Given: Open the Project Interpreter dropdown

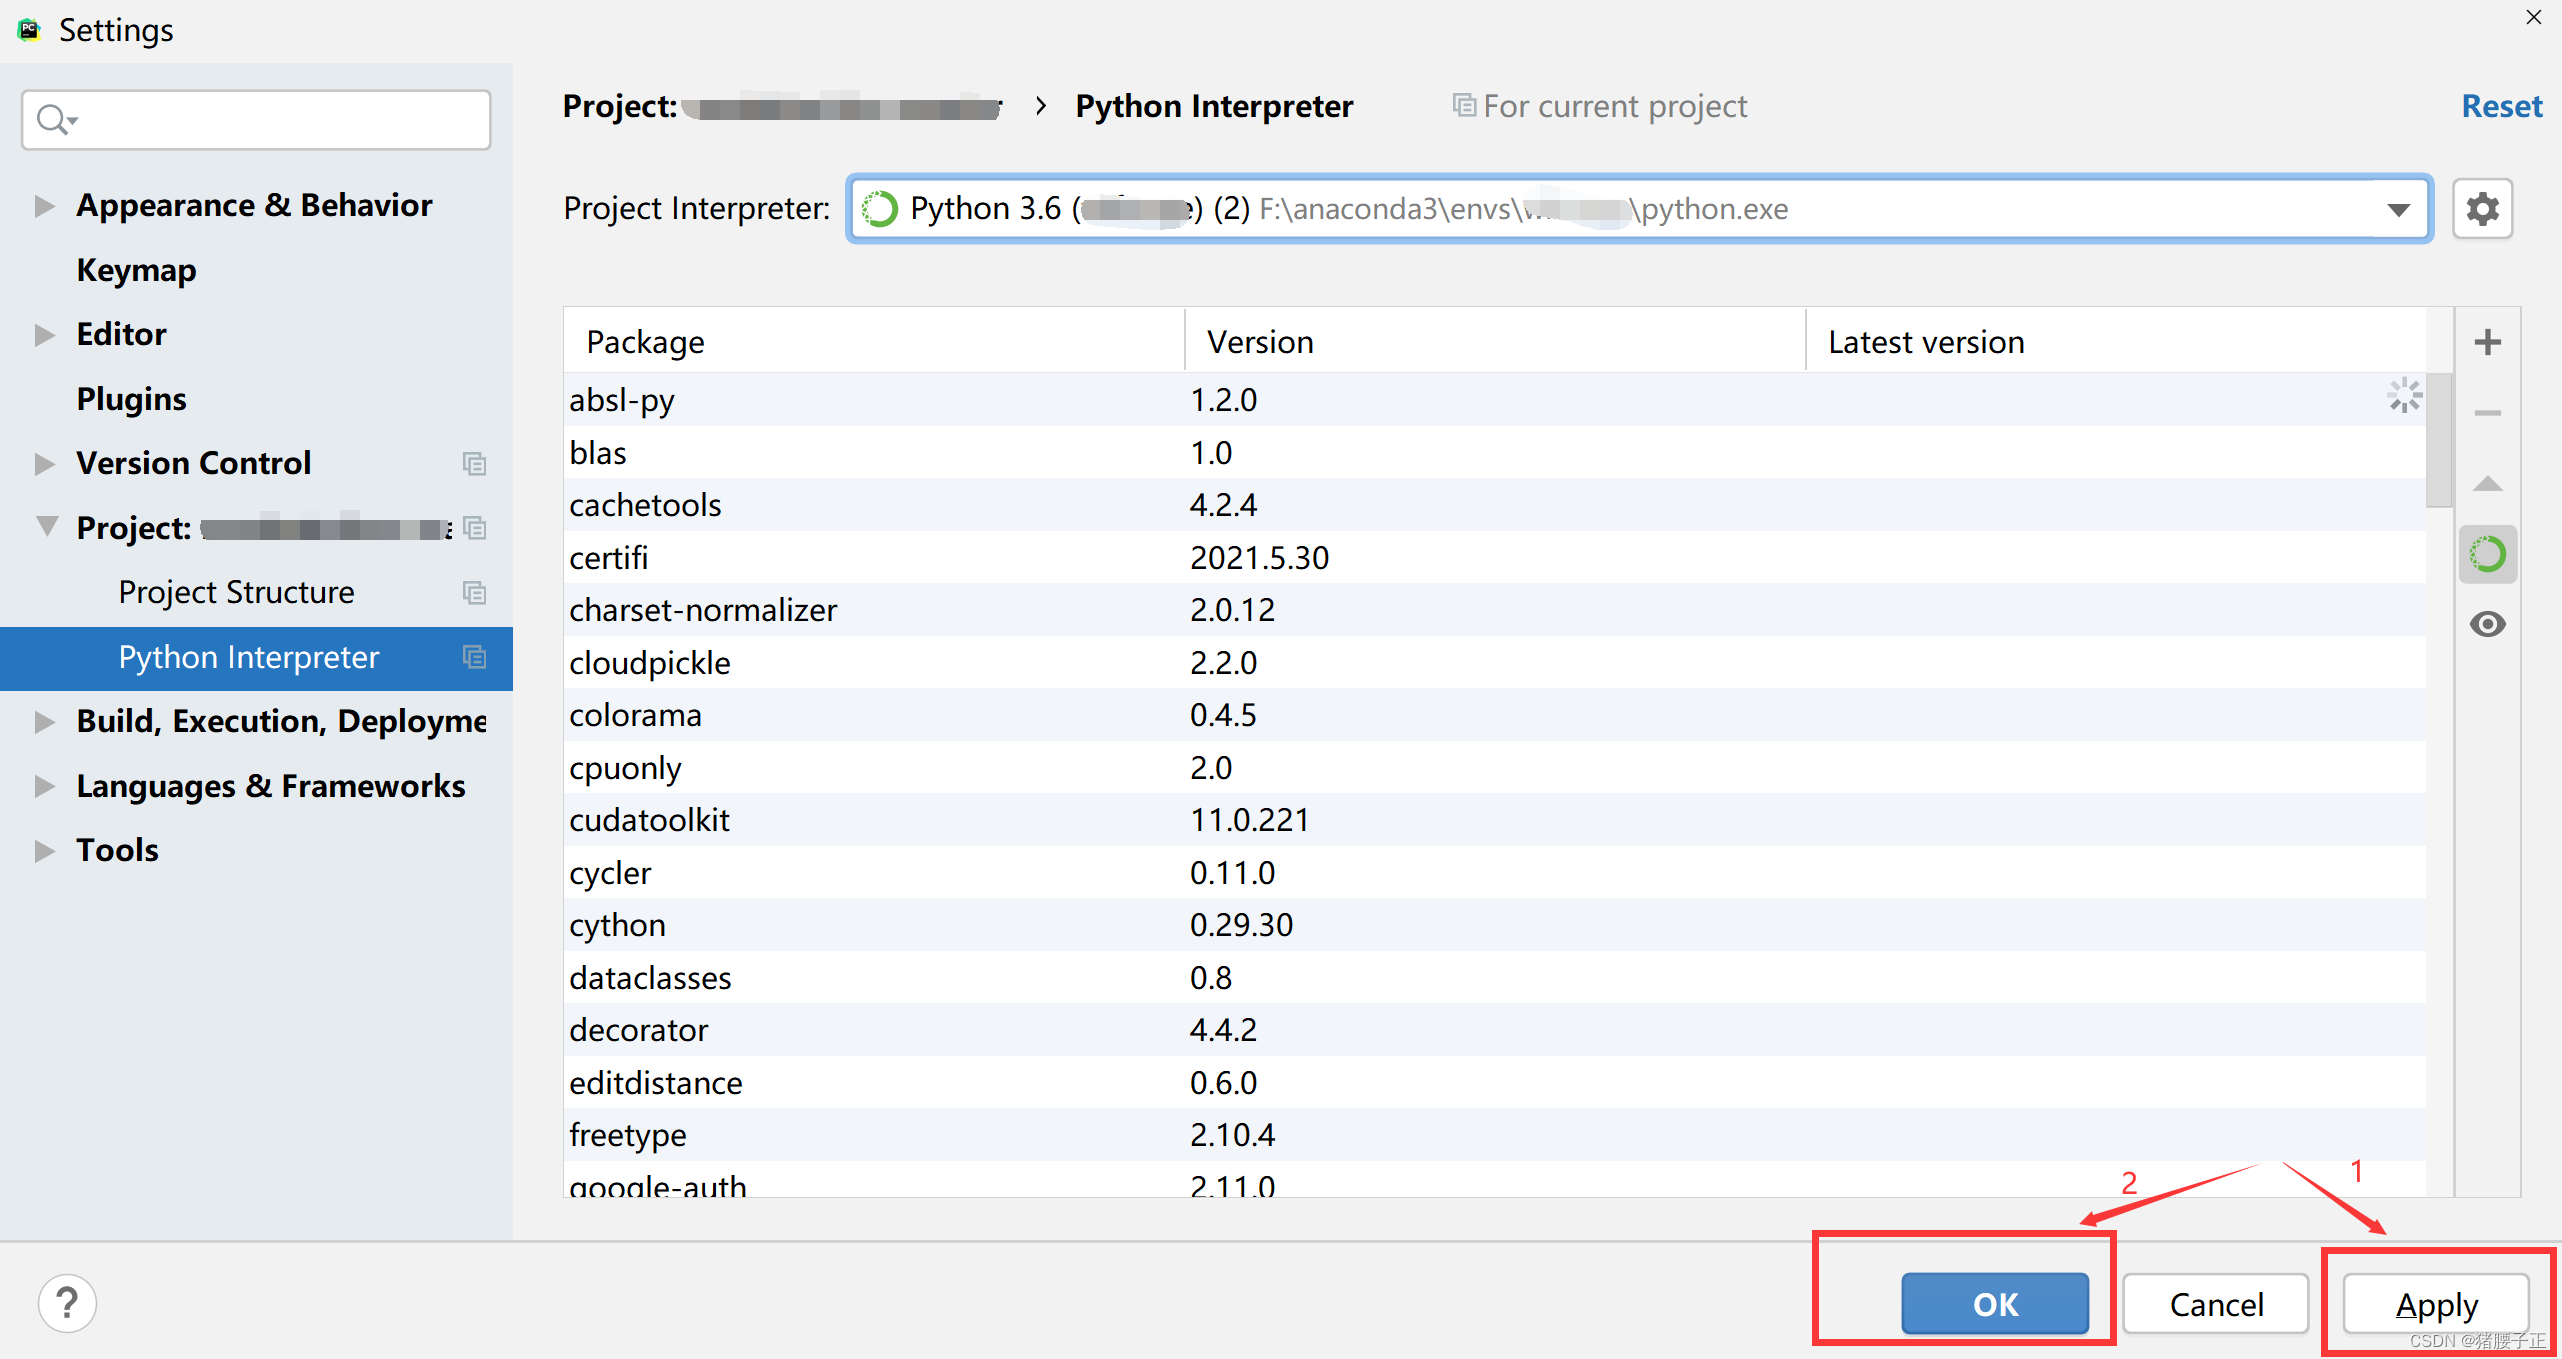Looking at the screenshot, I should click(x=2398, y=209).
